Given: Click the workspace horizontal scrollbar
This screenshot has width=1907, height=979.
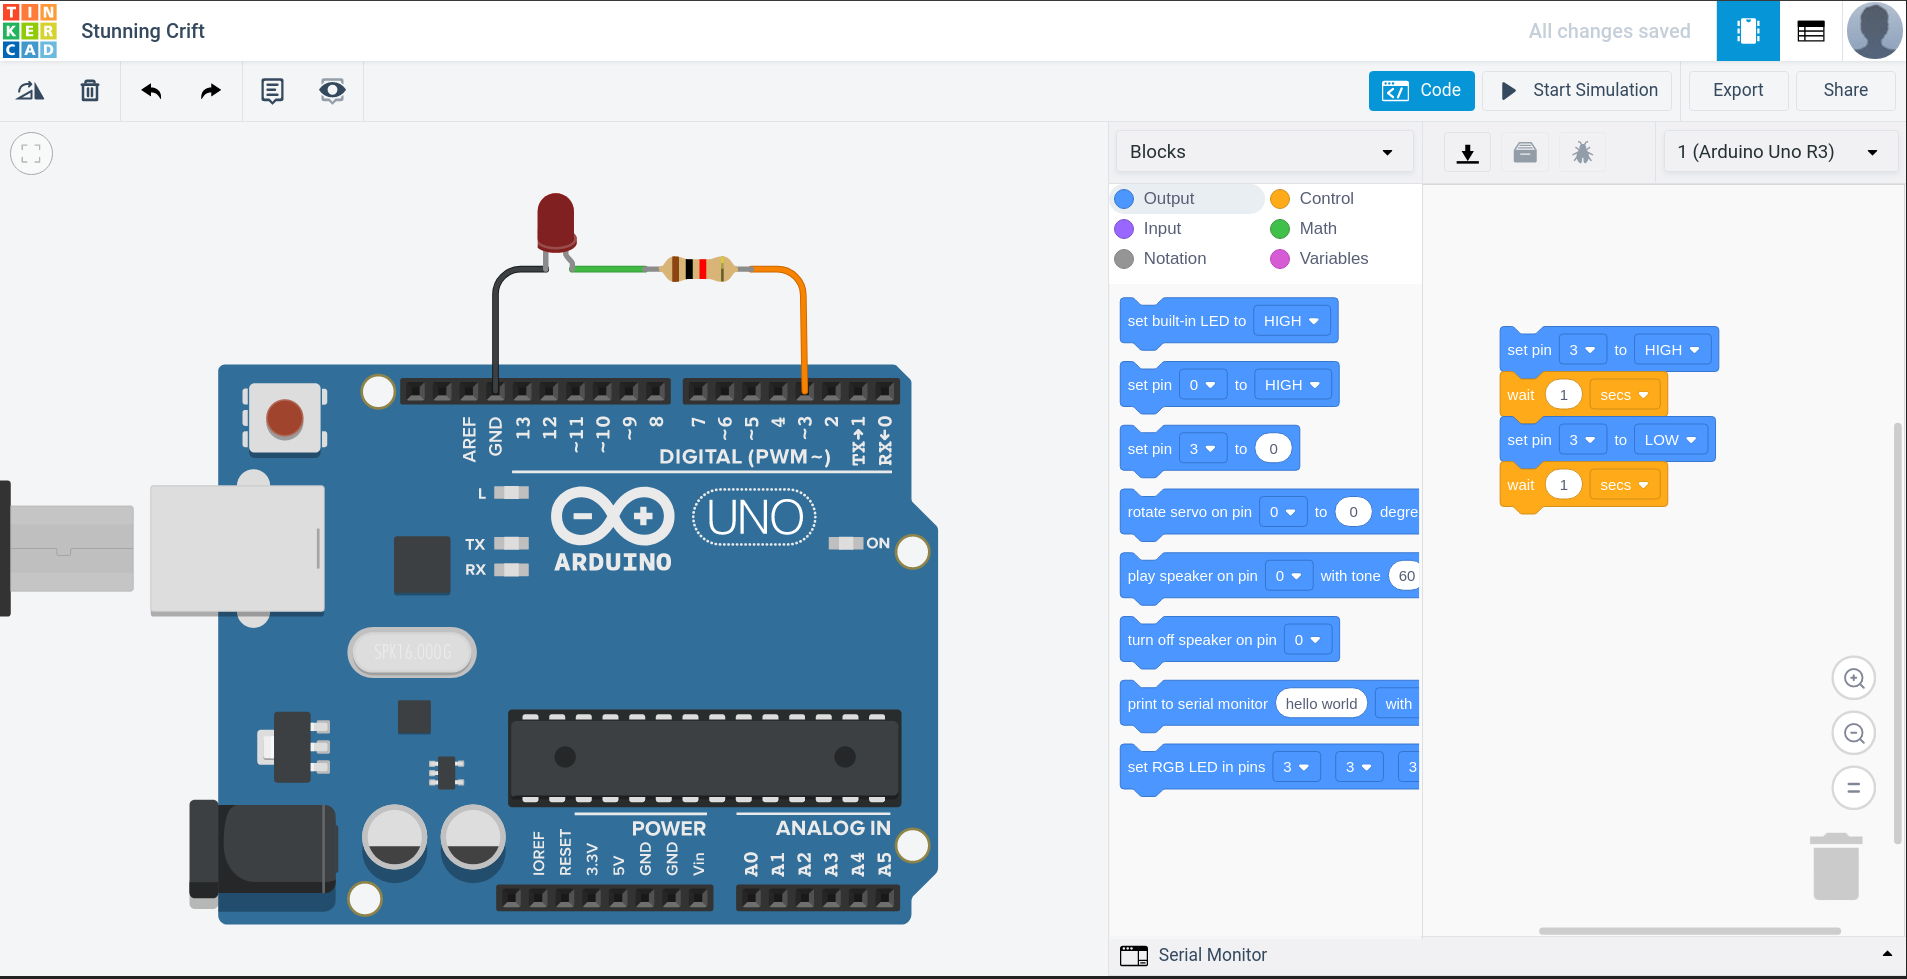Looking at the screenshot, I should coord(1689,931).
